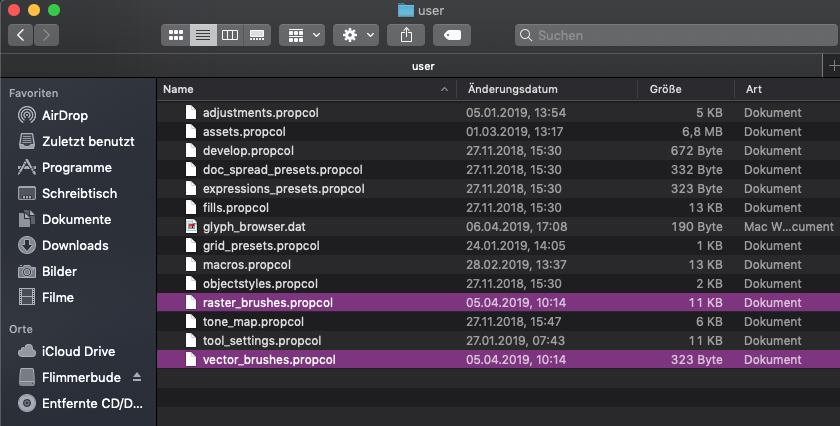840x426 pixels.
Task: Switch to icon view mode
Action: (x=176, y=35)
